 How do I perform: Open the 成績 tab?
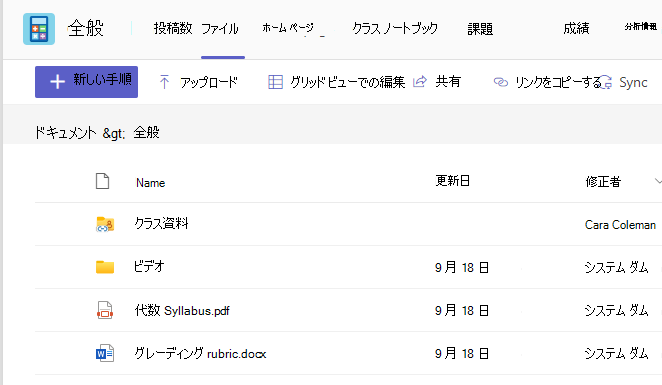tap(576, 28)
